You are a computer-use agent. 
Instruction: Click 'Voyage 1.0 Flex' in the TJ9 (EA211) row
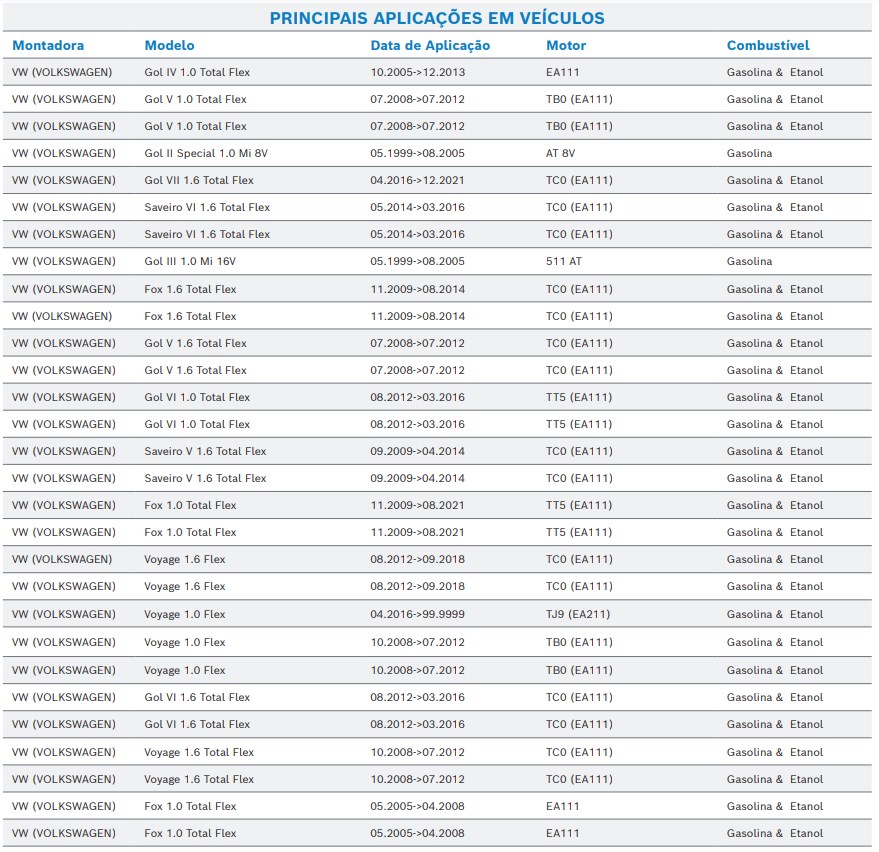(x=184, y=614)
